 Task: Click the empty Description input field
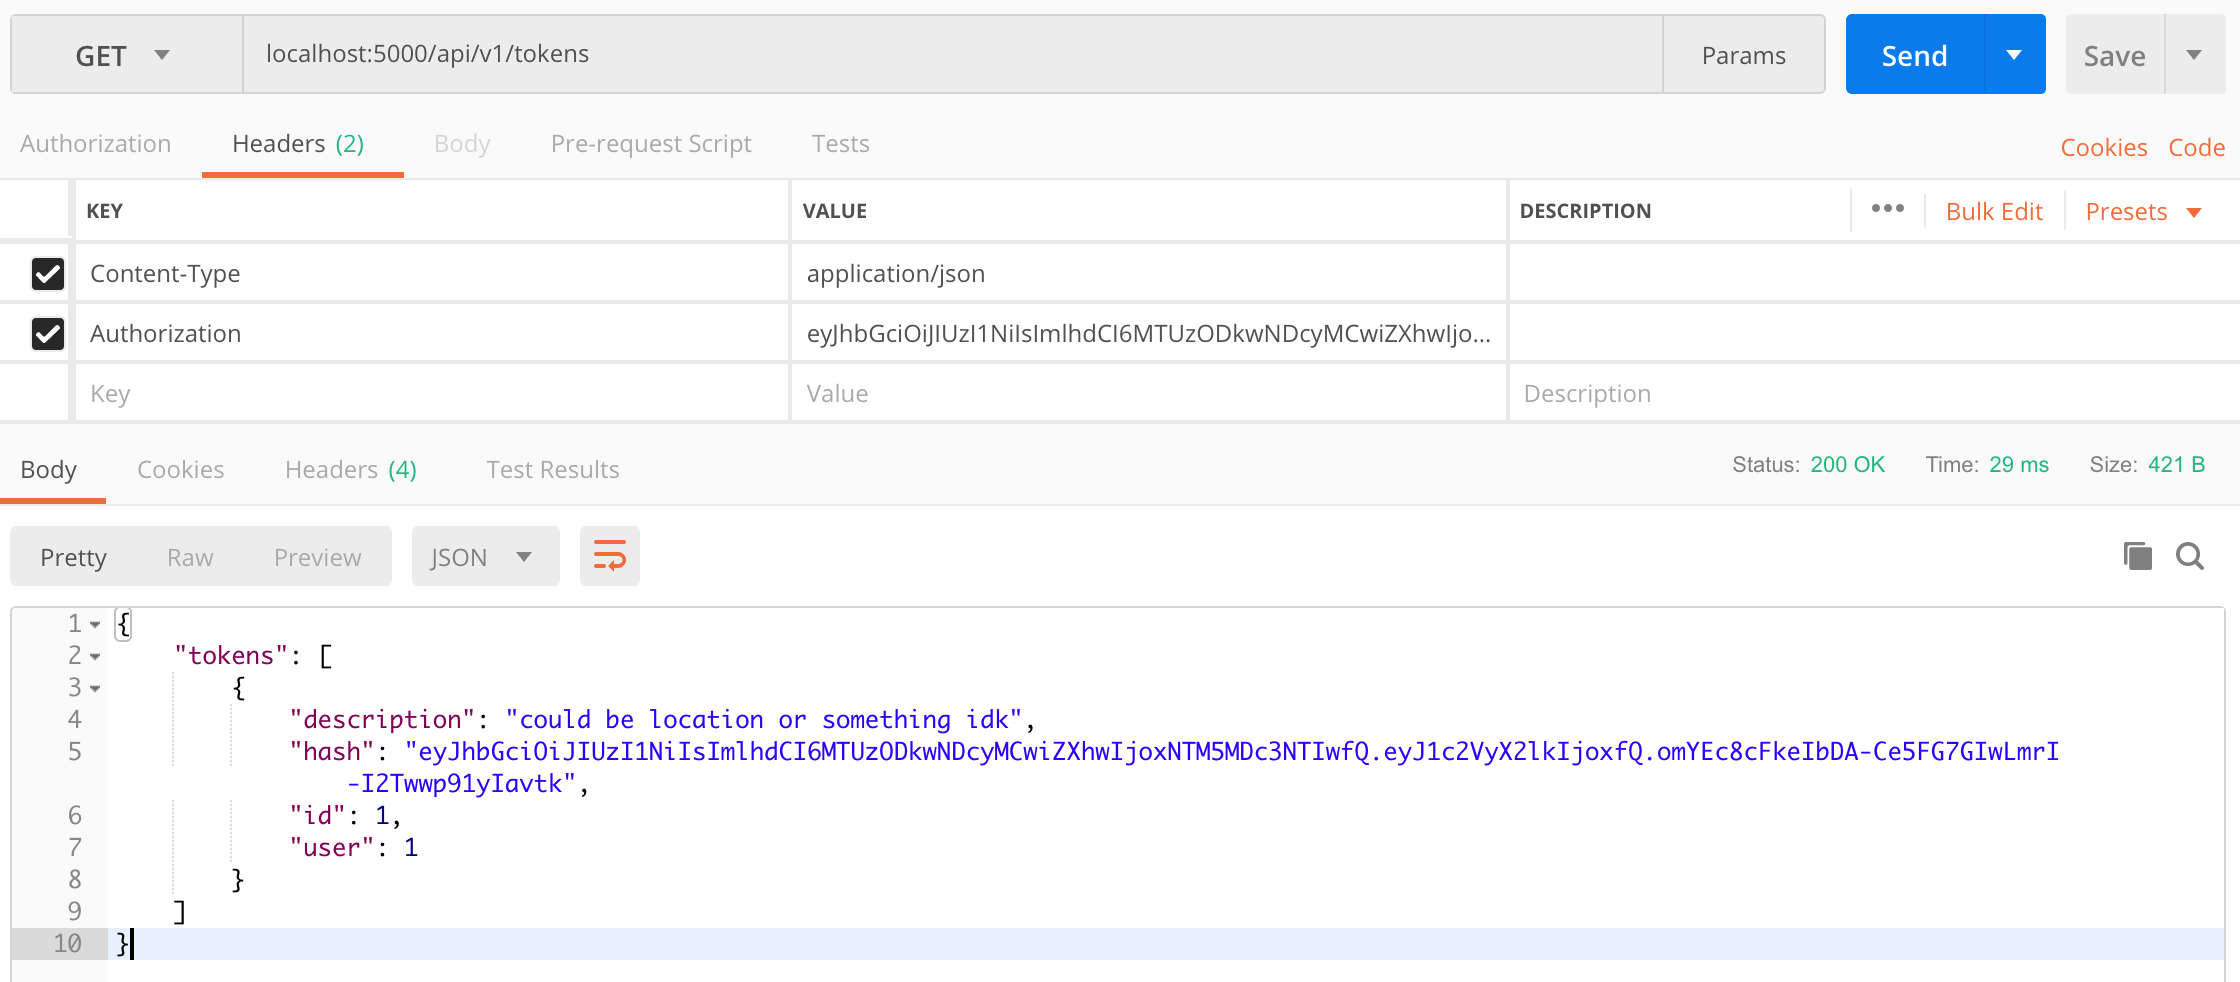click(1874, 393)
